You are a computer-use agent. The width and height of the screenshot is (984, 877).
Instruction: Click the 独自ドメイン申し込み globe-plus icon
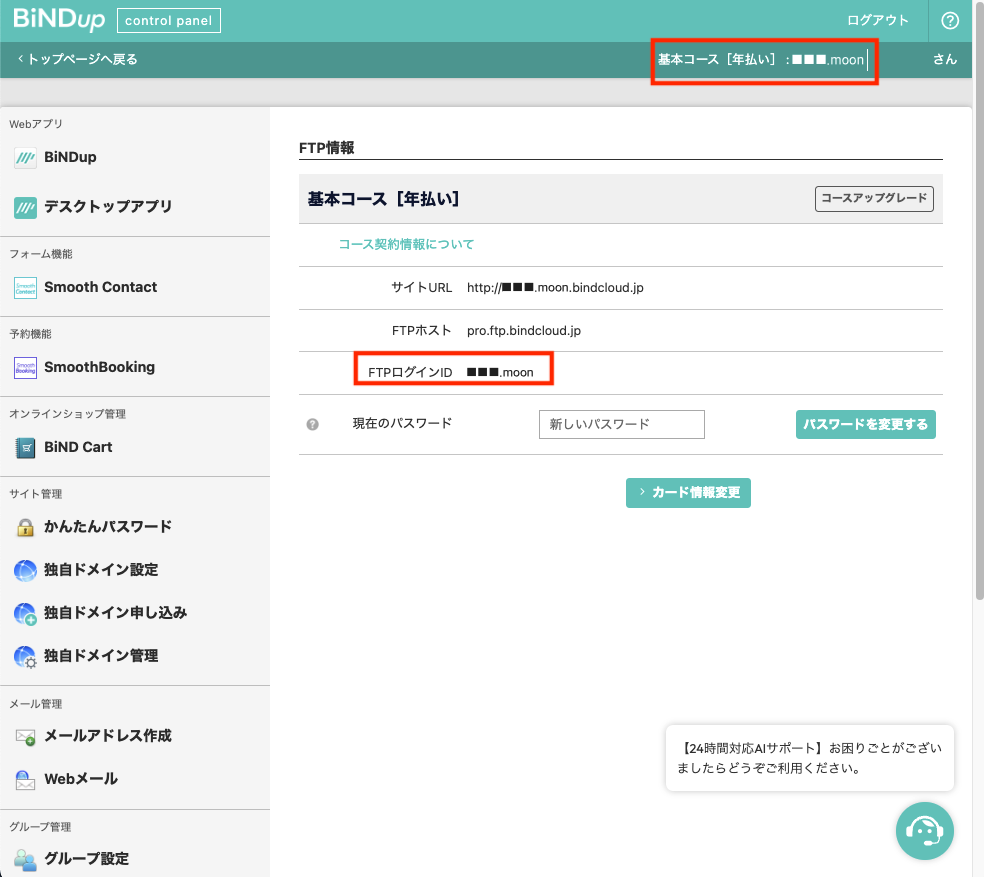25,613
